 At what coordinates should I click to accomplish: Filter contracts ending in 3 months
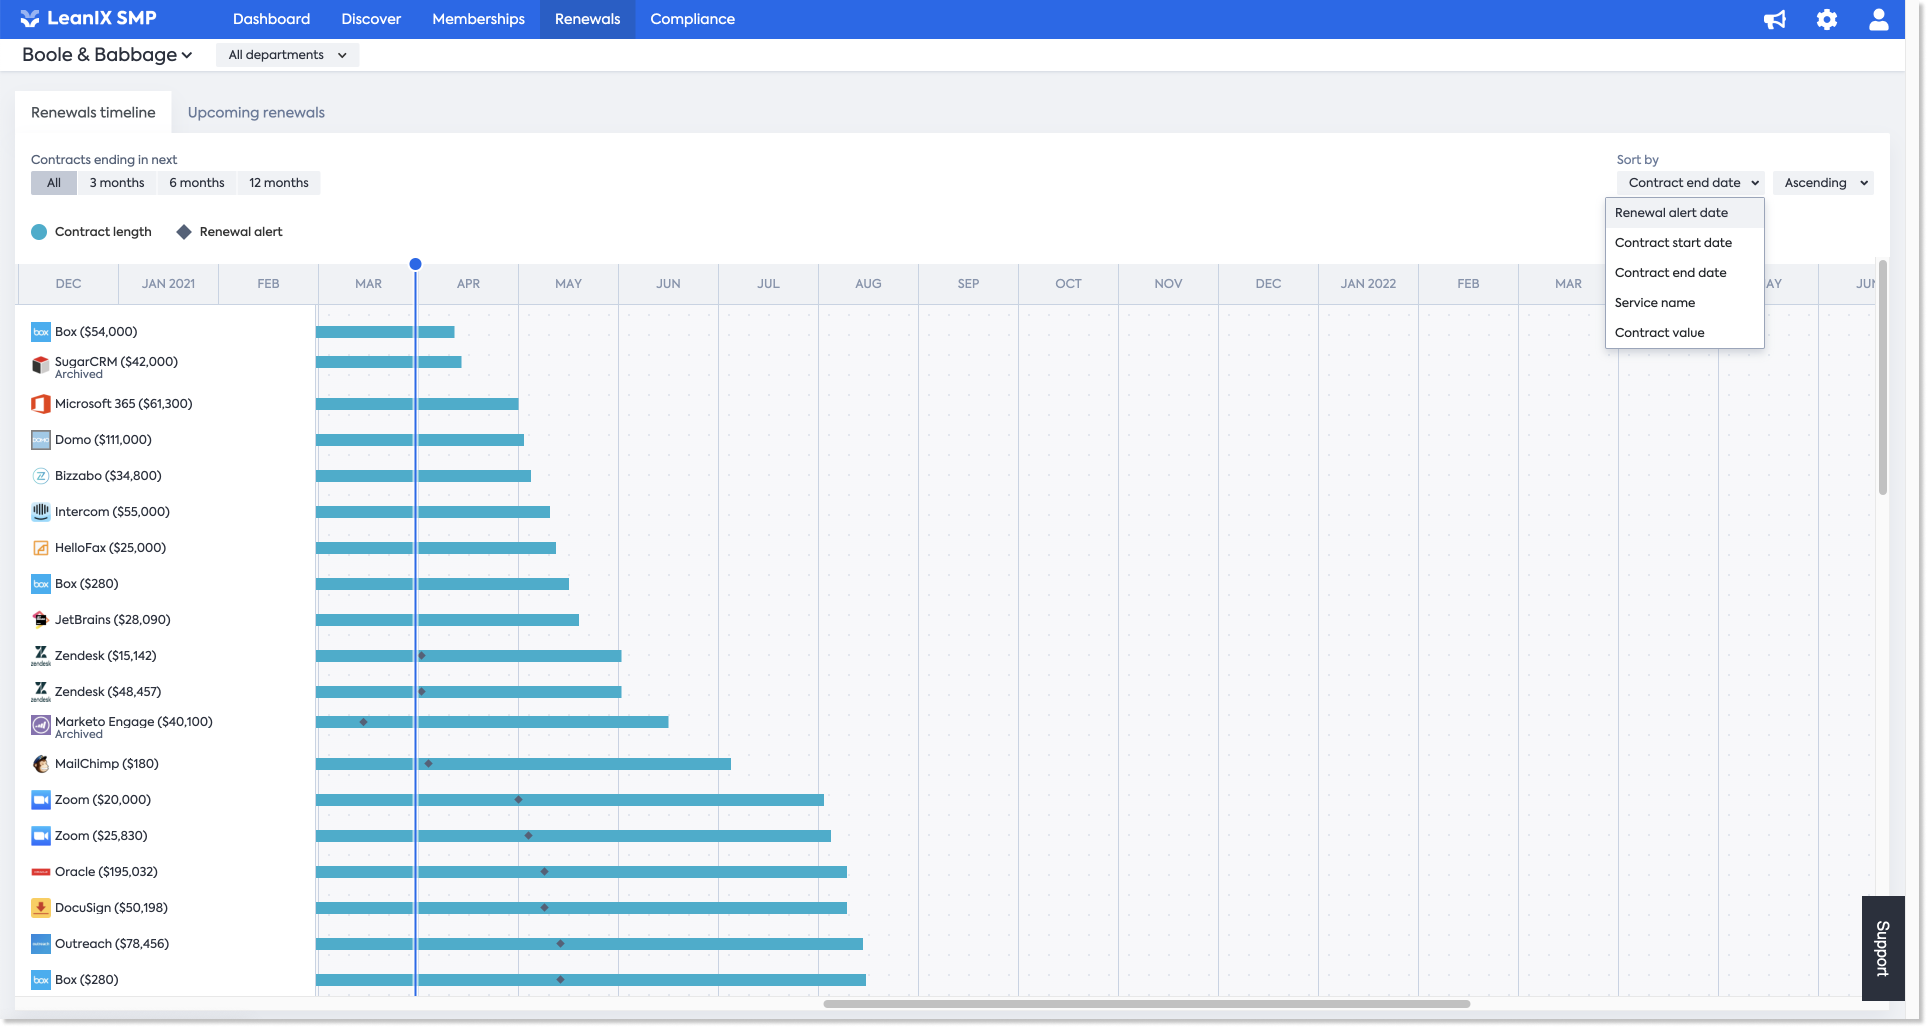117,183
